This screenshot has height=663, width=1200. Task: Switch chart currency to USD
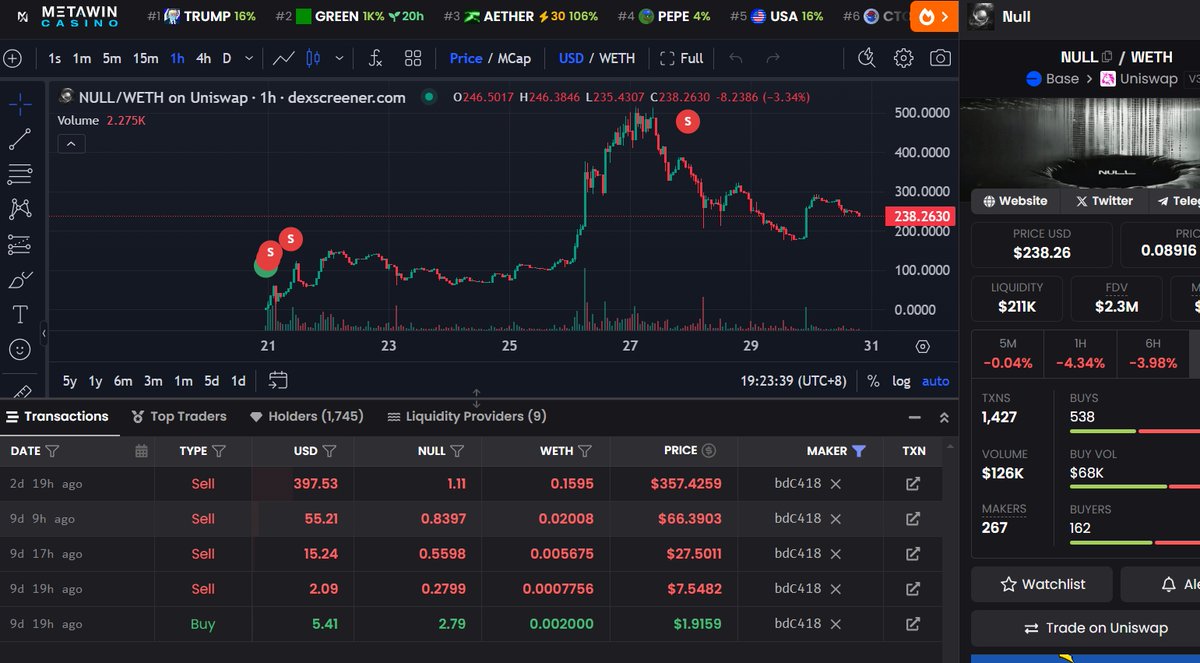tap(571, 58)
